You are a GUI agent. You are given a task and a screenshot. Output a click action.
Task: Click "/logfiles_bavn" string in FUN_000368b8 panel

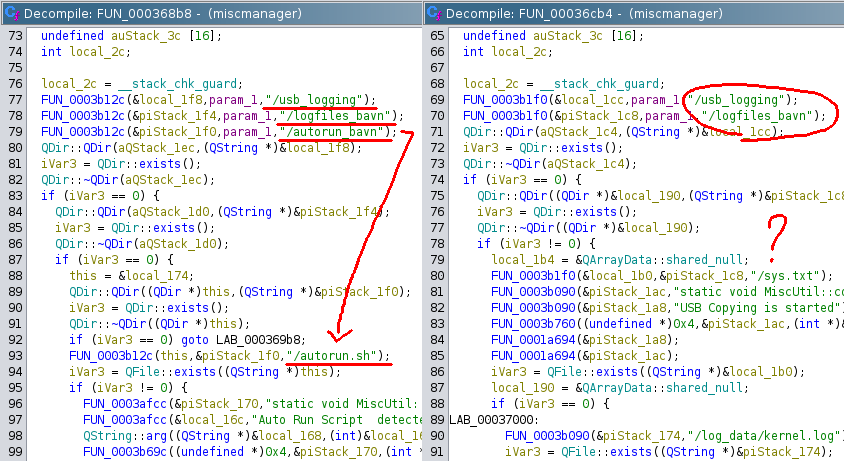point(335,116)
